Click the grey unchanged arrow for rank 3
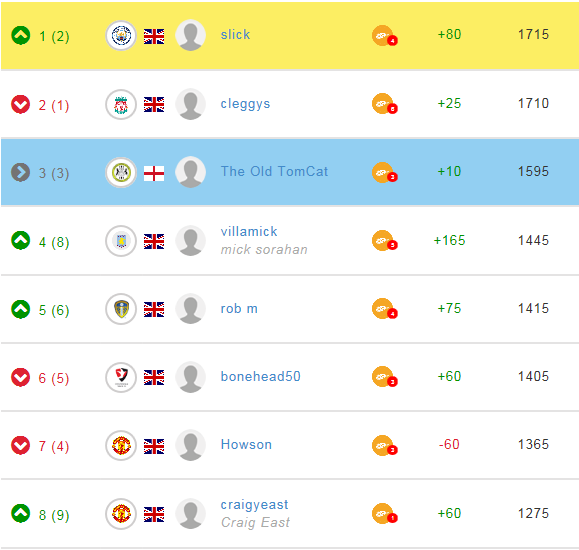Viewport: 579px width, 550px height. click(21, 172)
